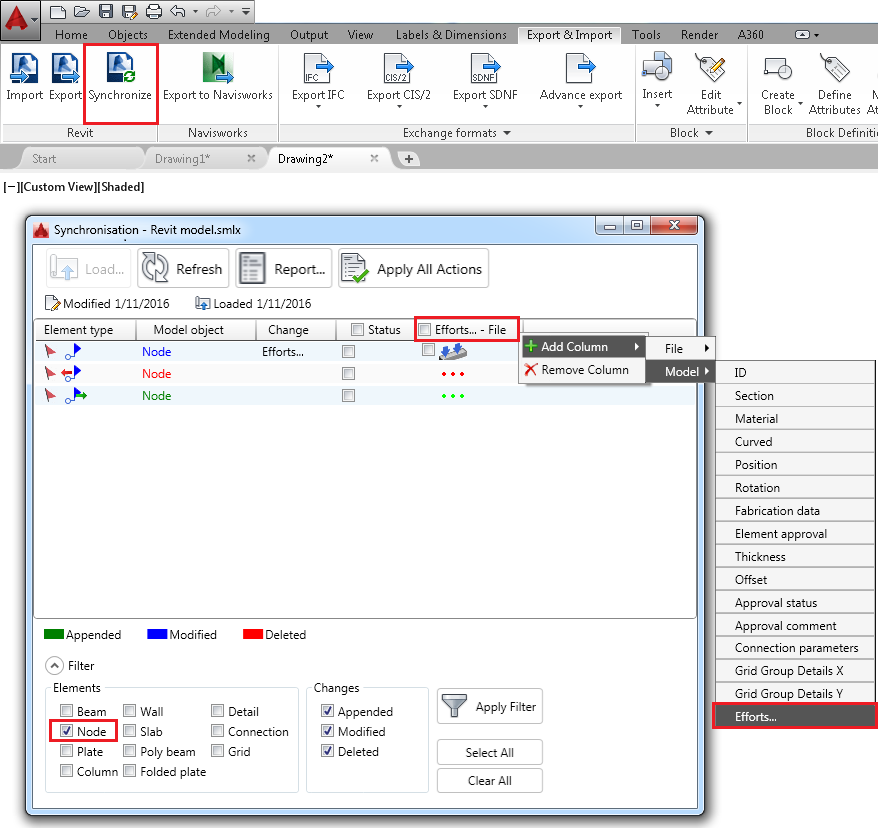The height and width of the screenshot is (828, 878).
Task: Open Labels & Dimensions ribbon tab
Action: (451, 35)
